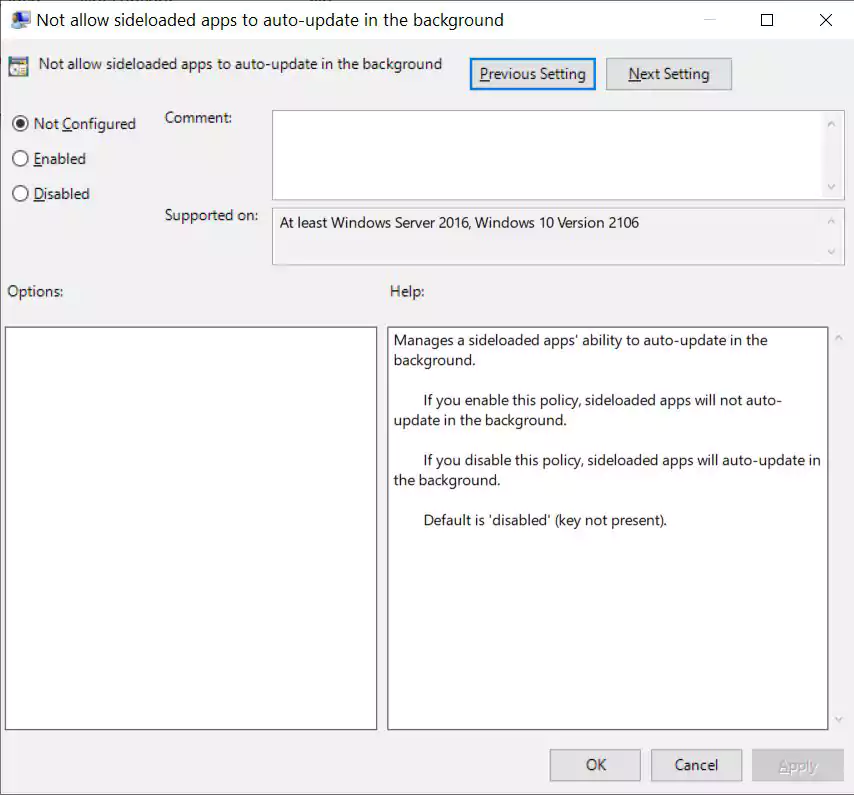This screenshot has width=854, height=795.
Task: Confirm with the OK button
Action: 595,765
